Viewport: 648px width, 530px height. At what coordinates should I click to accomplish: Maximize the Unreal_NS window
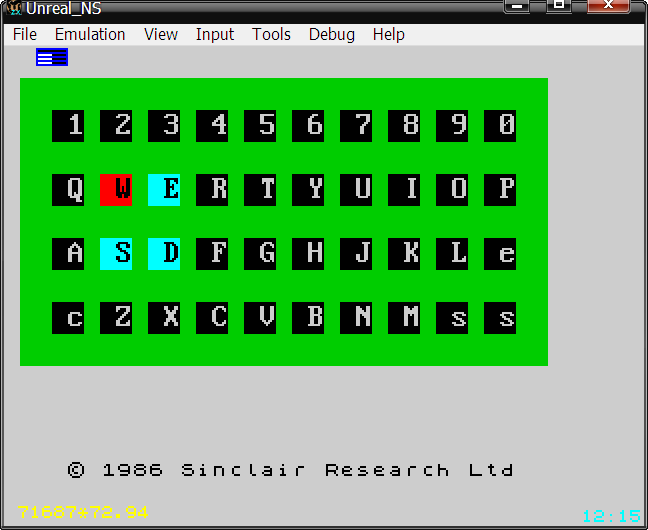pyautogui.click(x=559, y=5)
